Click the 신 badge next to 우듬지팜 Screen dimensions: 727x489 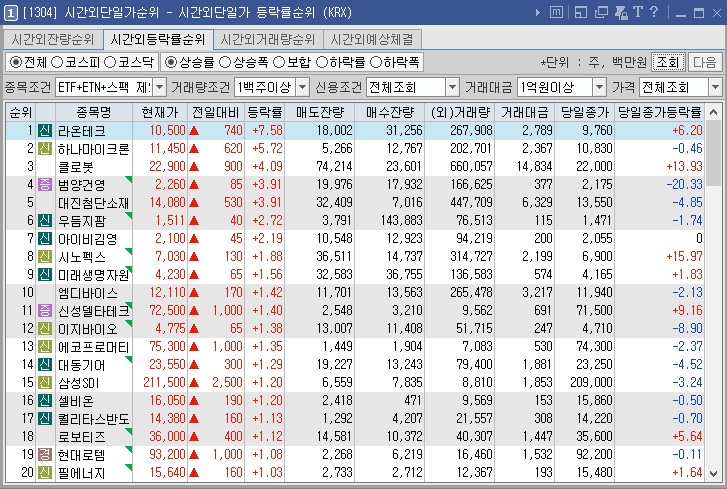click(45, 221)
